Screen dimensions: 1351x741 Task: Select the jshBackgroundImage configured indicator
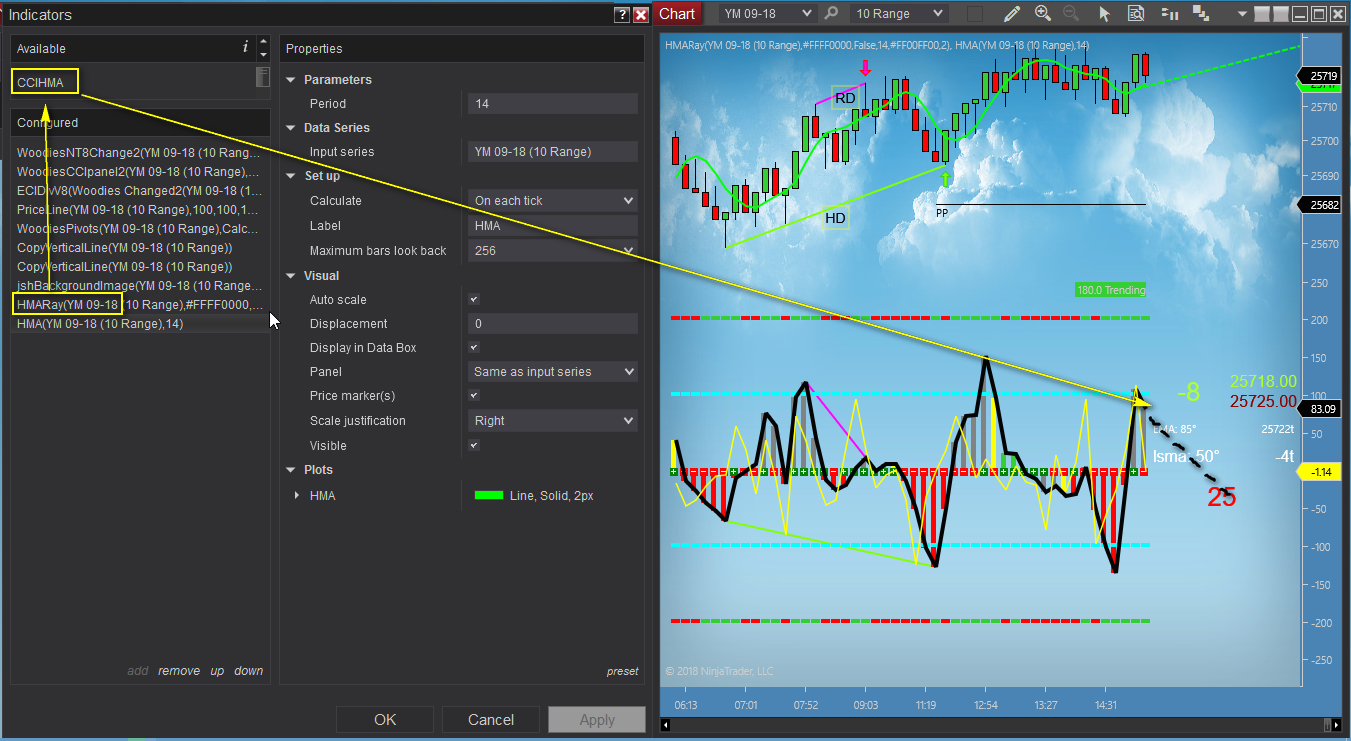point(139,286)
